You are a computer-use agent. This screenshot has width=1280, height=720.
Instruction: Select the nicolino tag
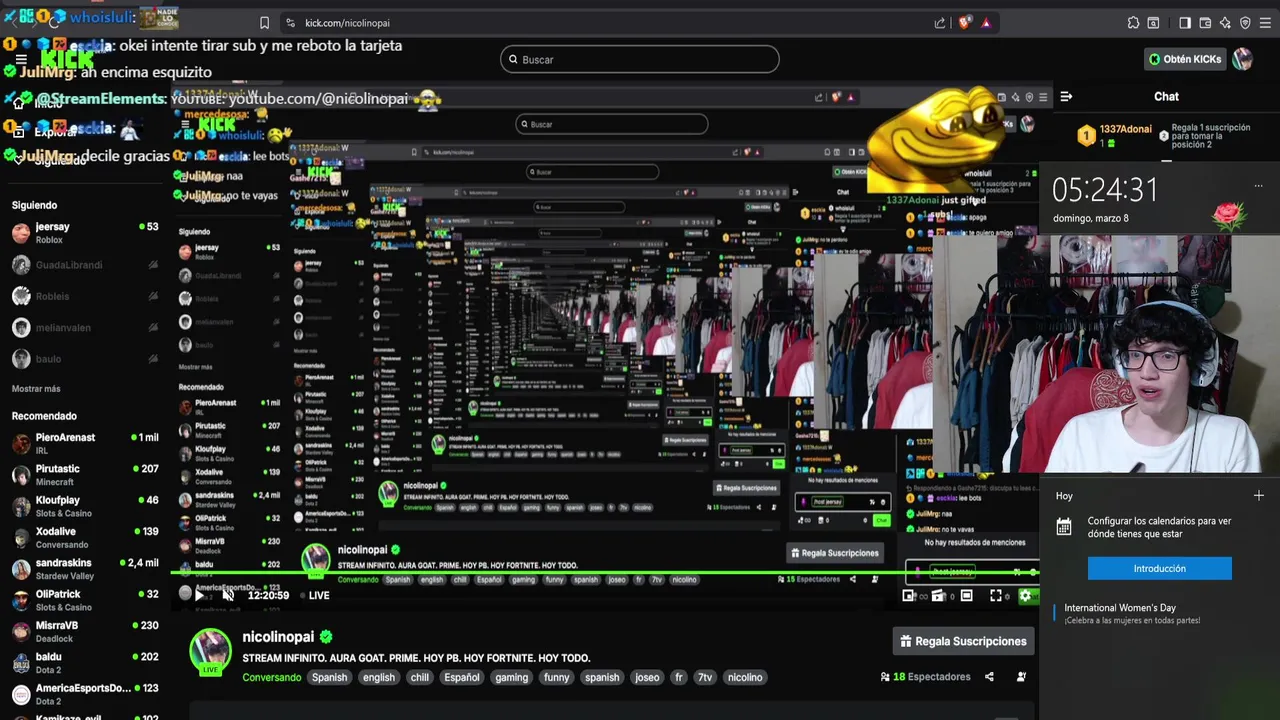745,677
